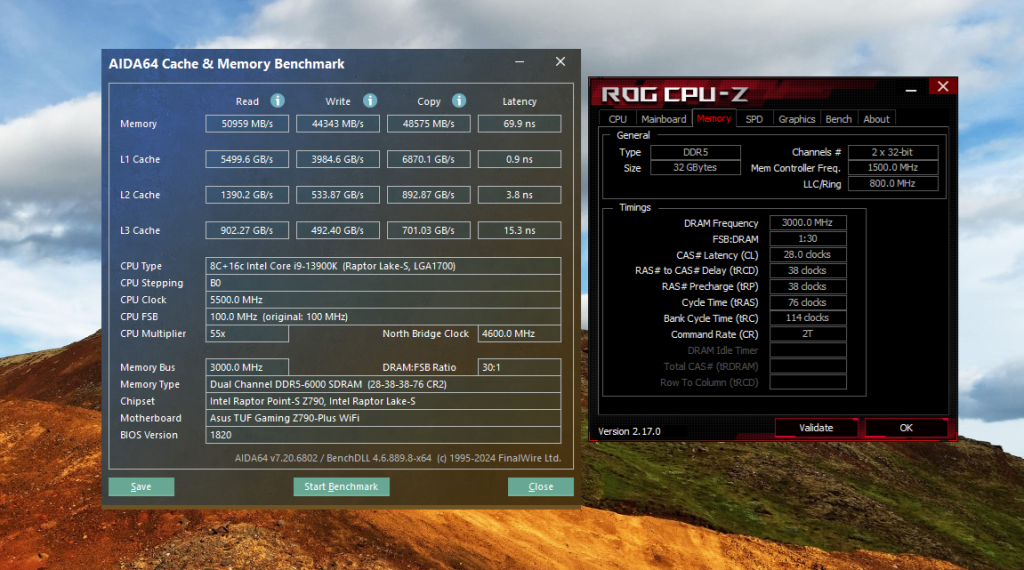
Task: Minimize the AIDA64 benchmark window
Action: tap(518, 62)
